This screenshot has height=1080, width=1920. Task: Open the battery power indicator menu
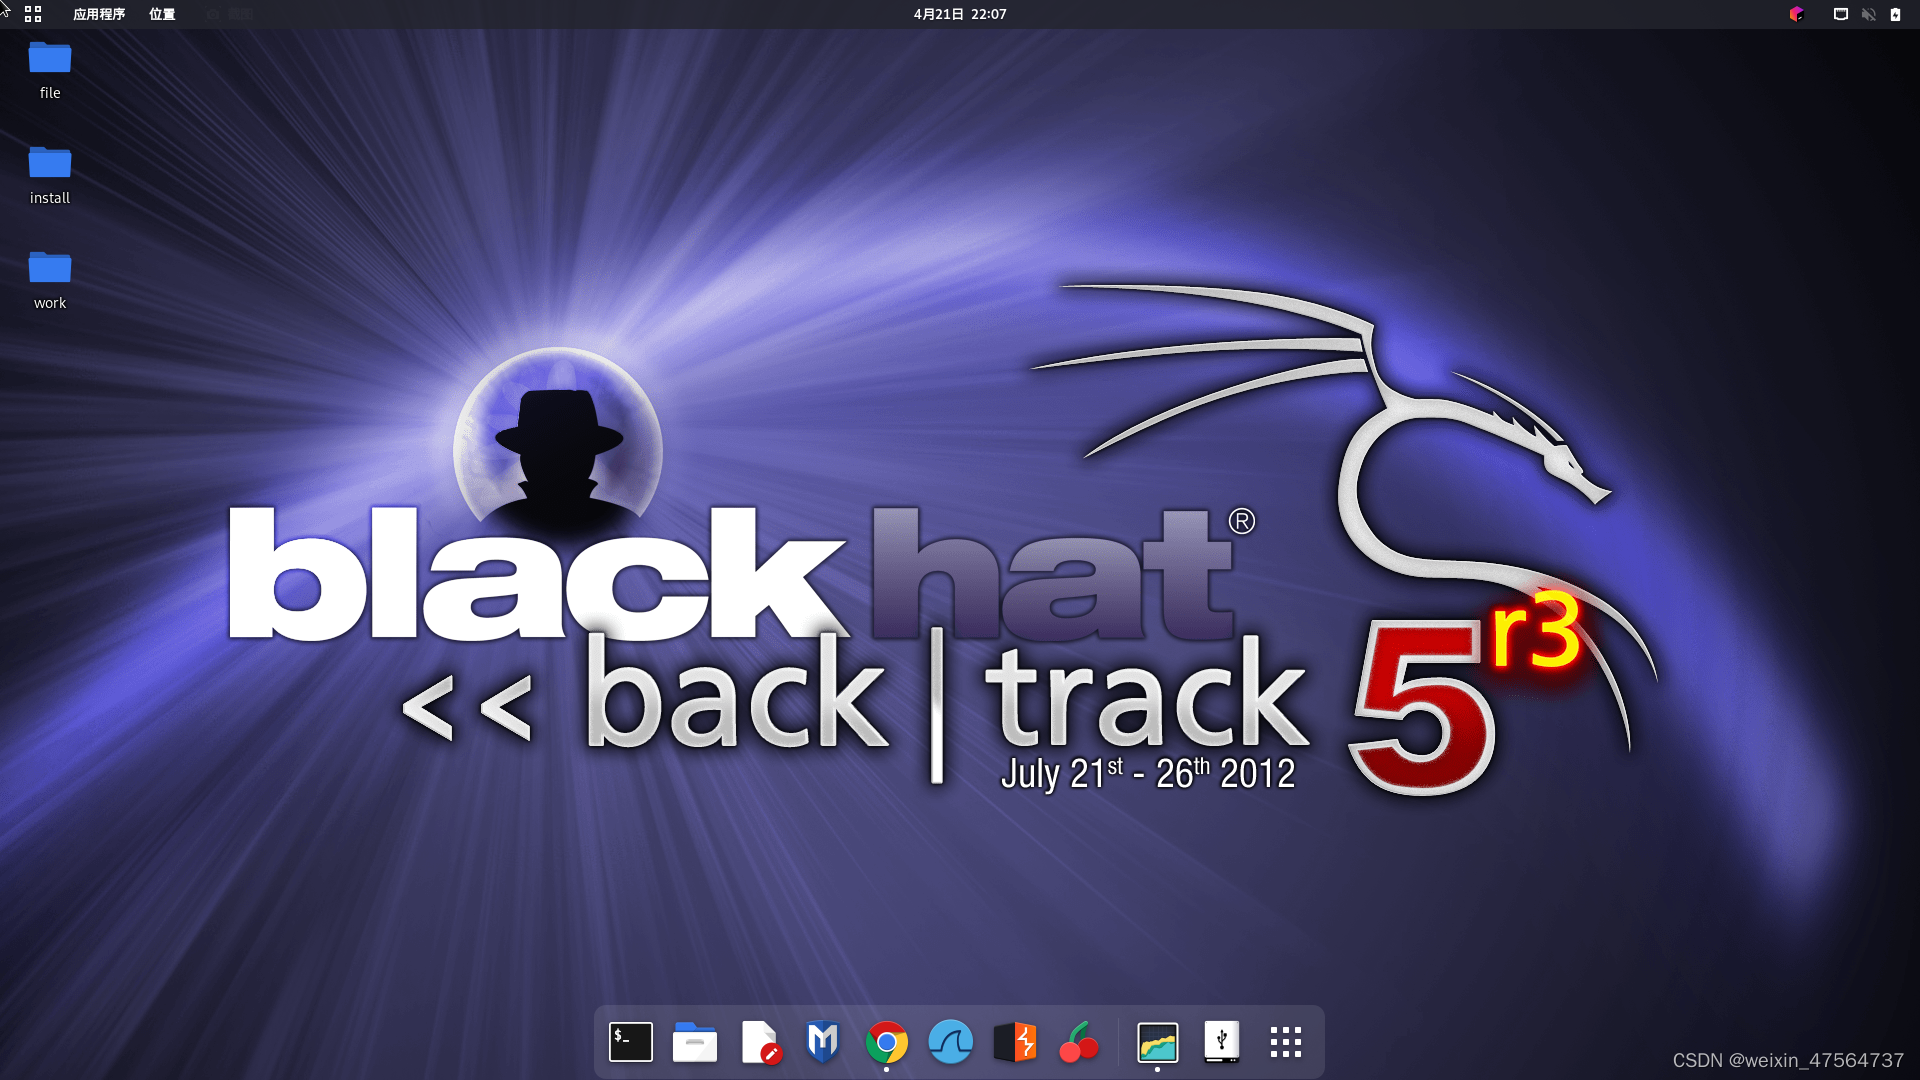(1895, 14)
